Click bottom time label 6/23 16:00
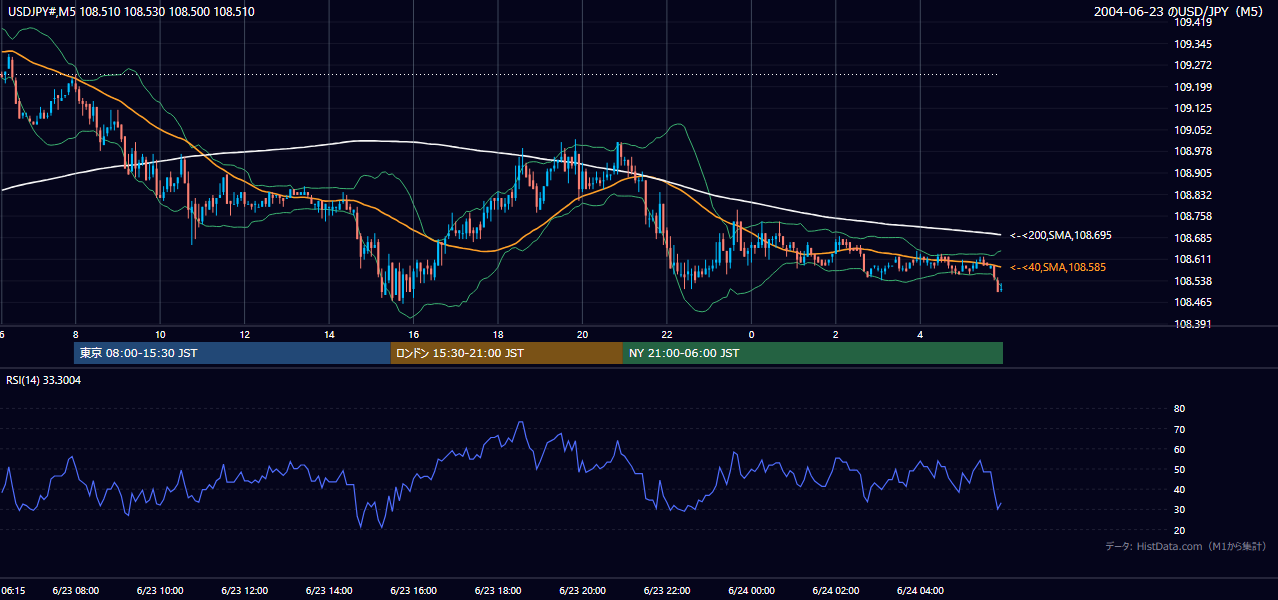Viewport: 1278px width, 600px height. 414,591
